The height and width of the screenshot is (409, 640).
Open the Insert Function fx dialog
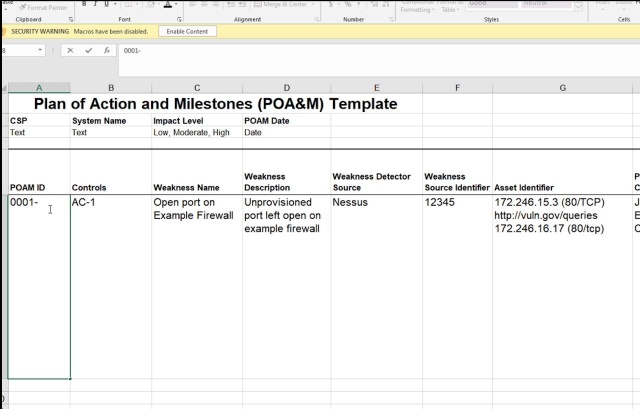click(x=106, y=50)
